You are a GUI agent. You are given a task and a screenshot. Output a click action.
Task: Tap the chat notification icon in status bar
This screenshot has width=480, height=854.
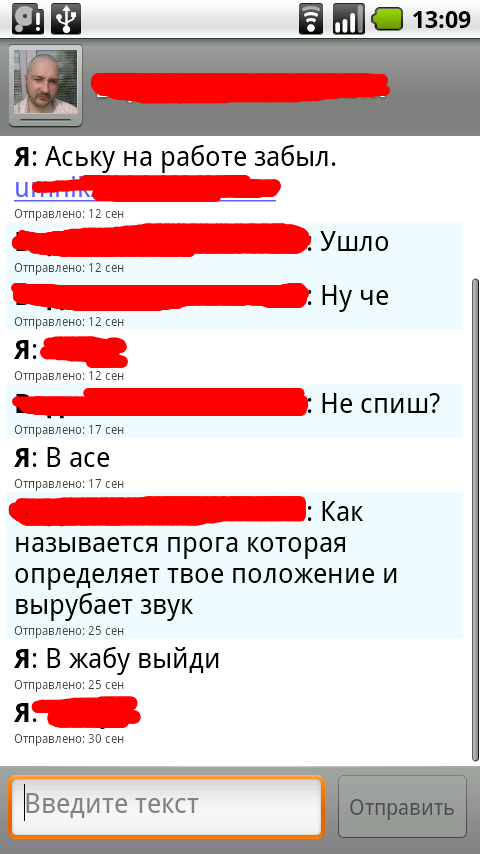27,19
